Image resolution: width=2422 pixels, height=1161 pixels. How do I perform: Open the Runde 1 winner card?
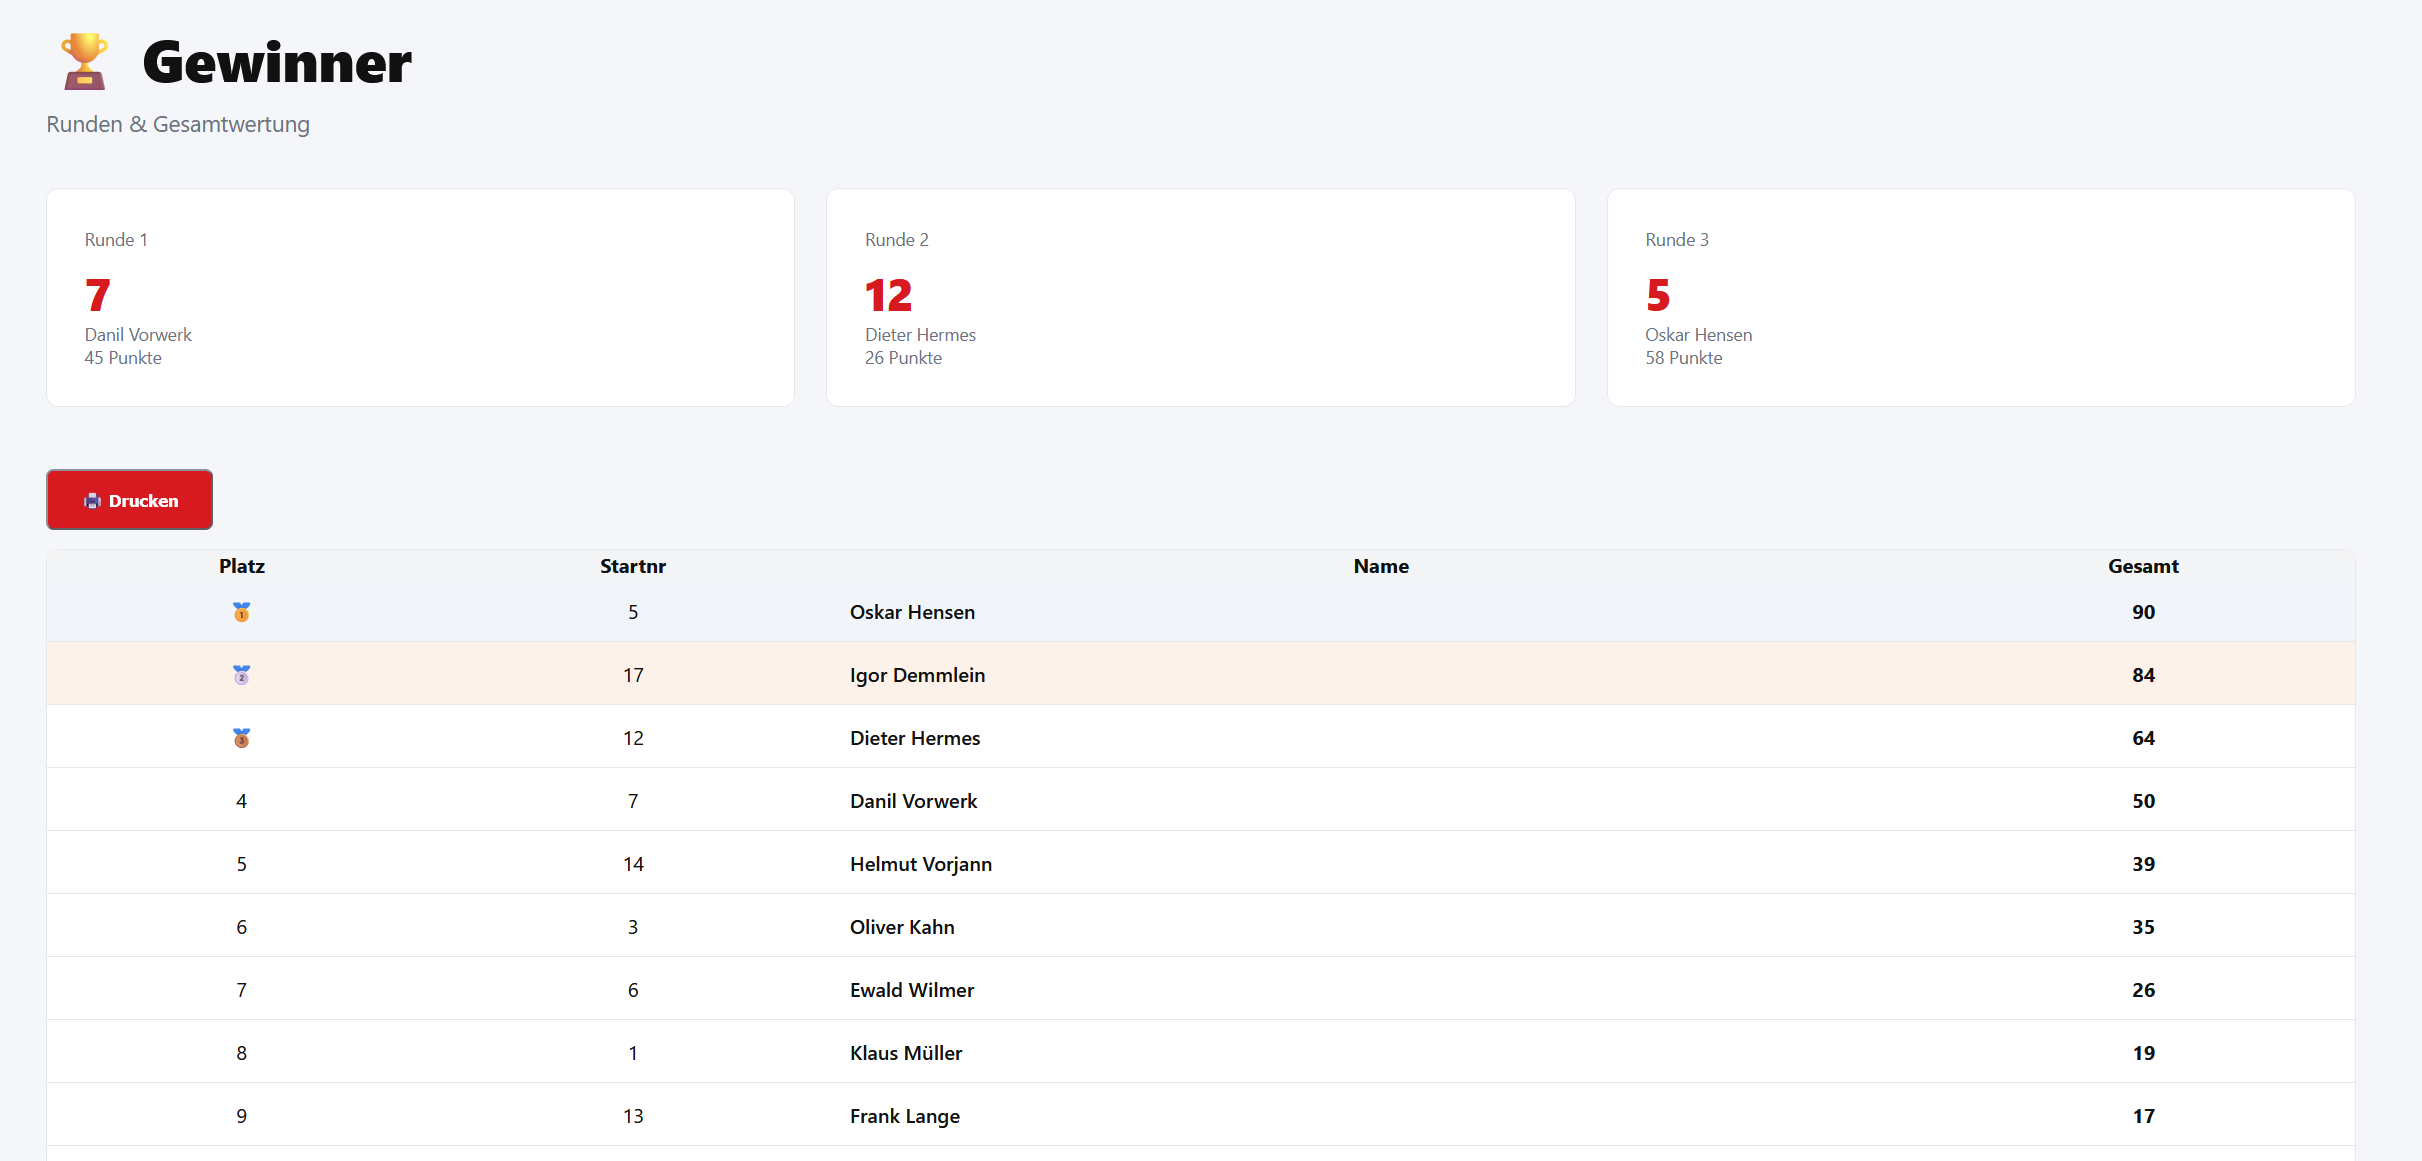click(x=420, y=298)
